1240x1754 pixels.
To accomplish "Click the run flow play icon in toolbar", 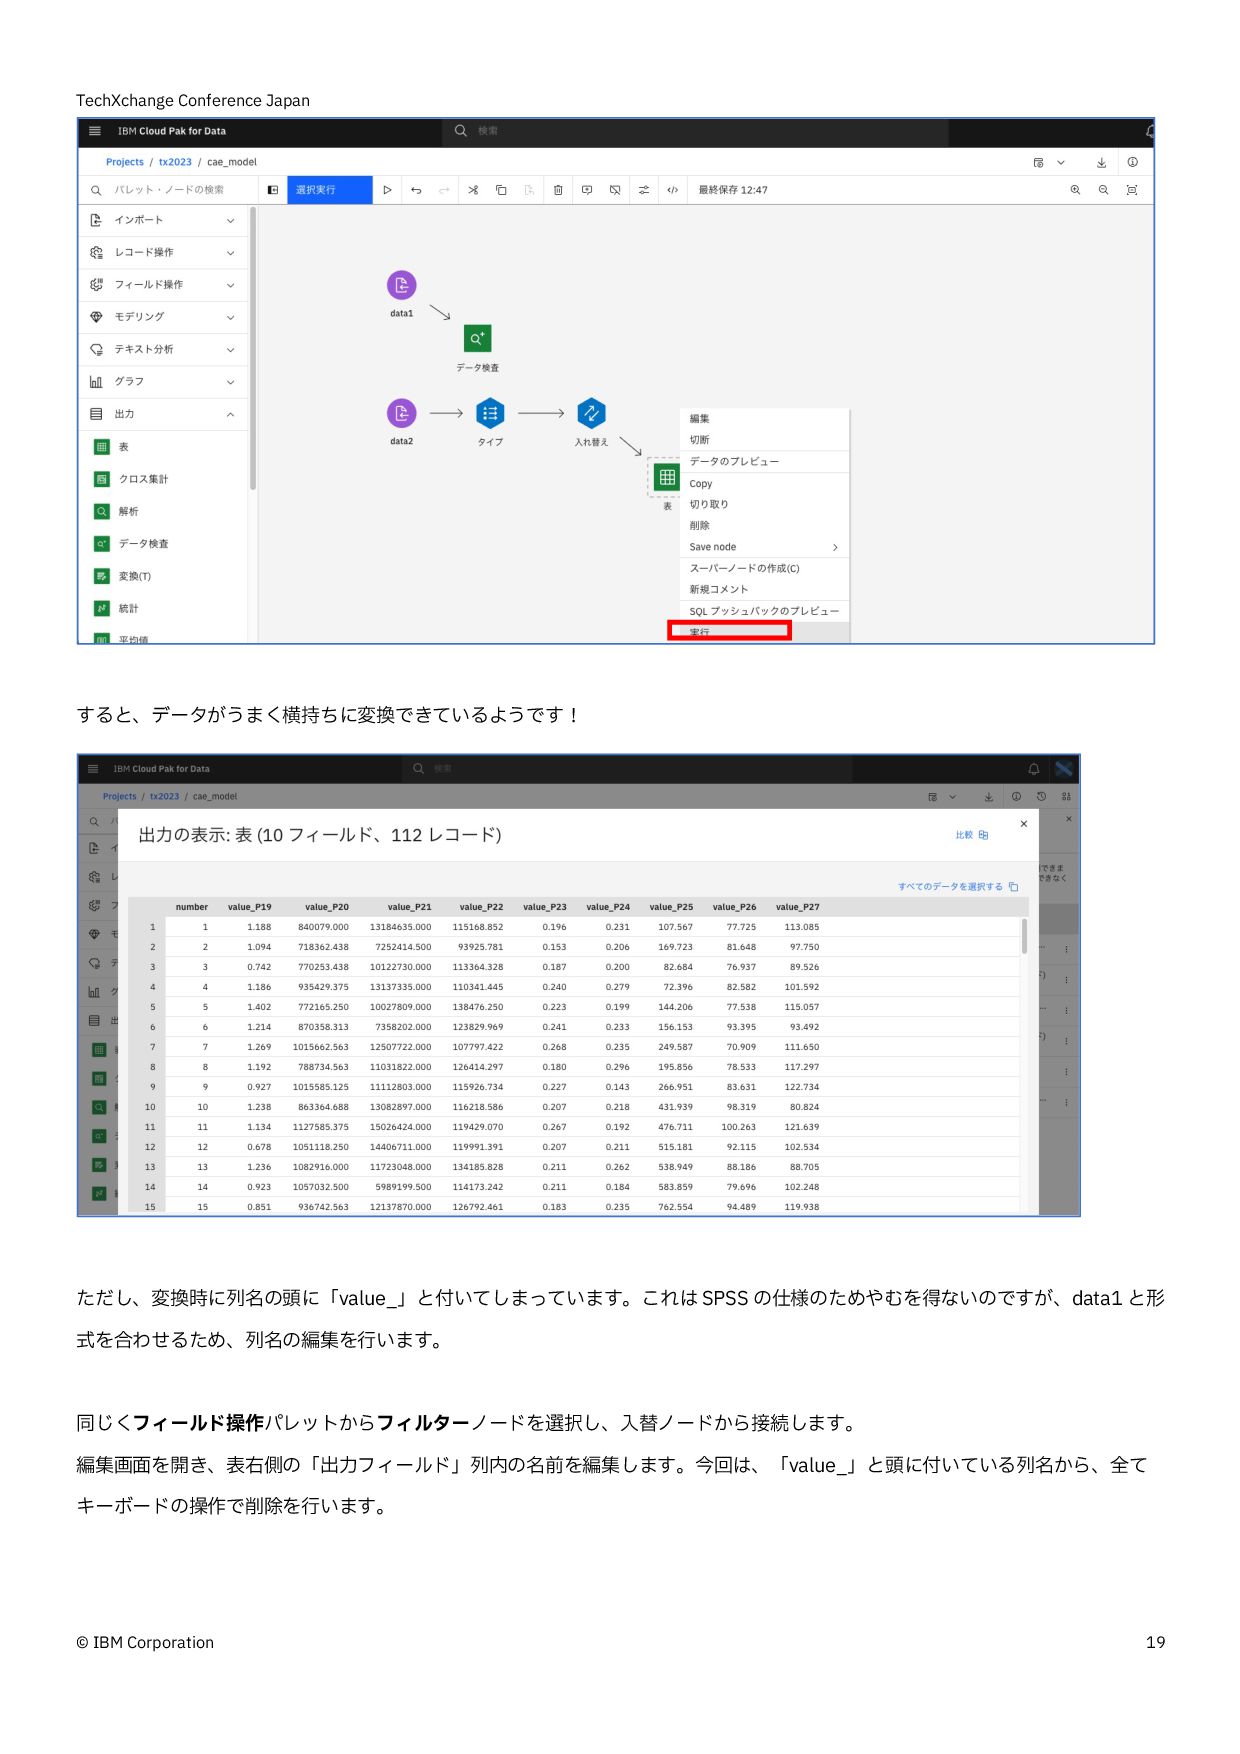I will pyautogui.click(x=387, y=190).
